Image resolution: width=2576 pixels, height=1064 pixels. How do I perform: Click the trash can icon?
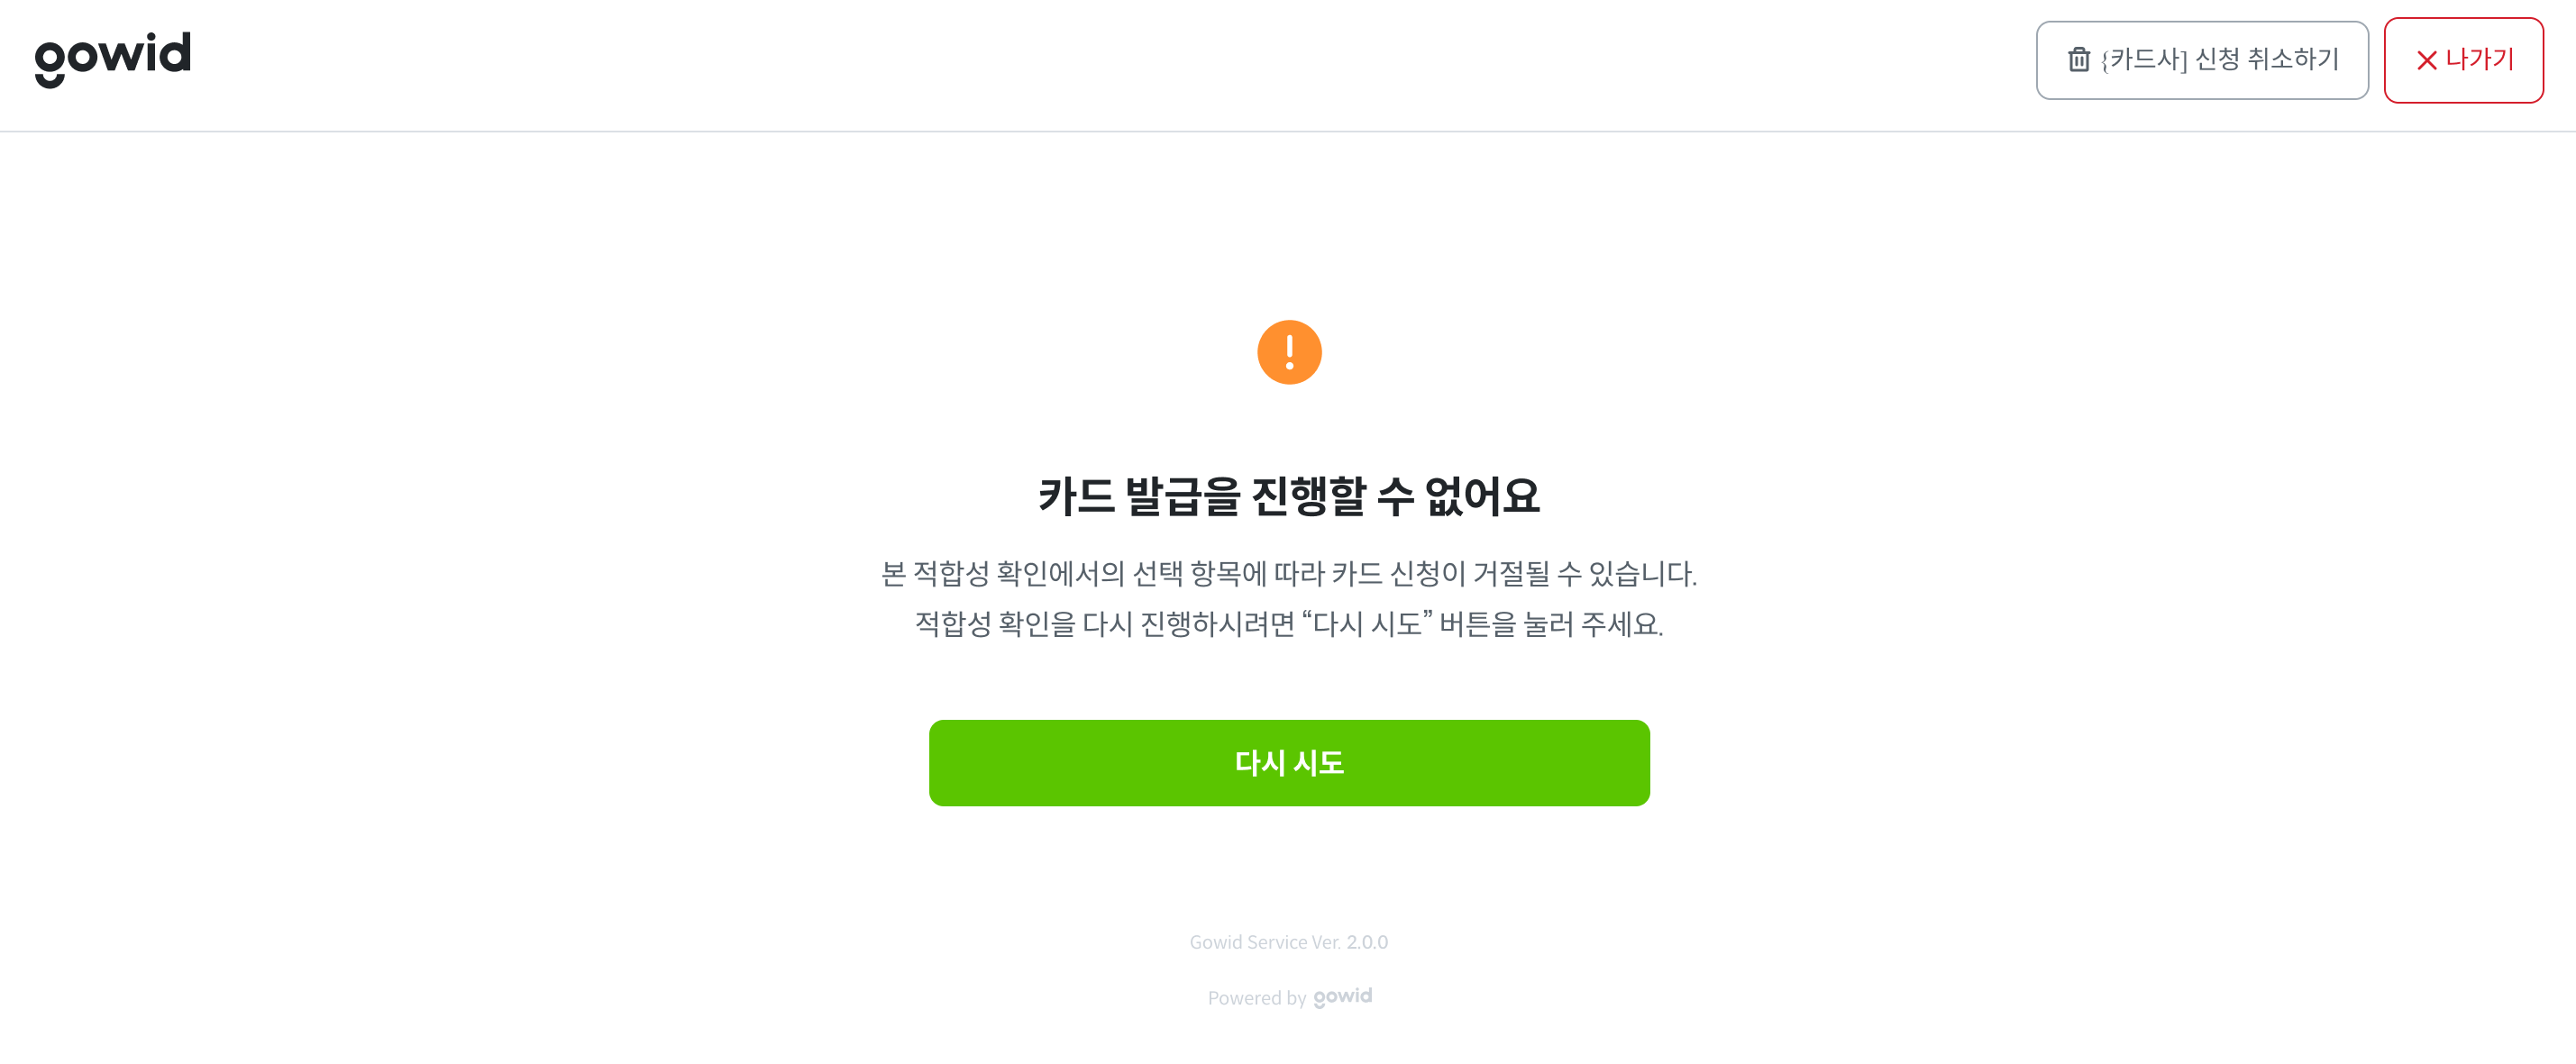point(2079,60)
